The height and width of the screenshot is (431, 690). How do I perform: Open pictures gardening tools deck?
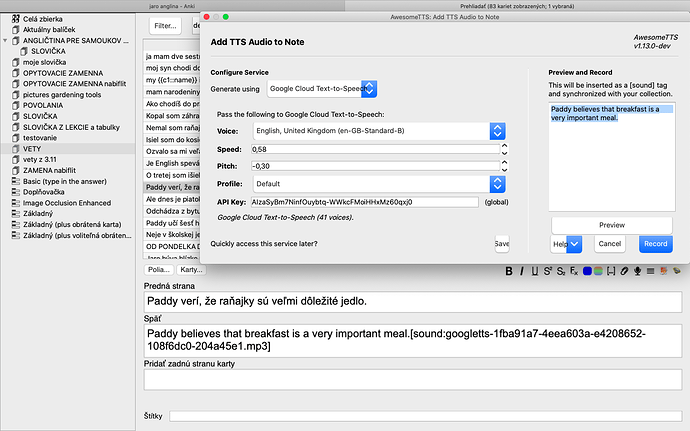(x=62, y=95)
